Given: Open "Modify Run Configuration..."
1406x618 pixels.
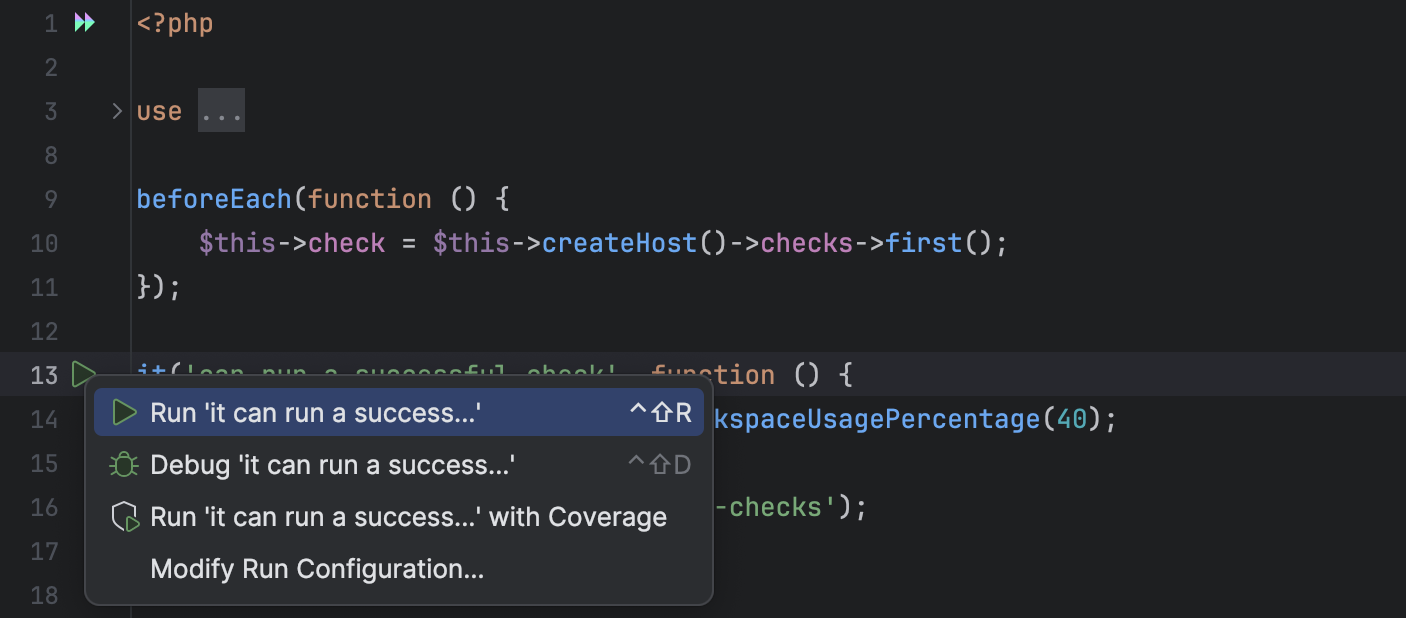Looking at the screenshot, I should [316, 568].
